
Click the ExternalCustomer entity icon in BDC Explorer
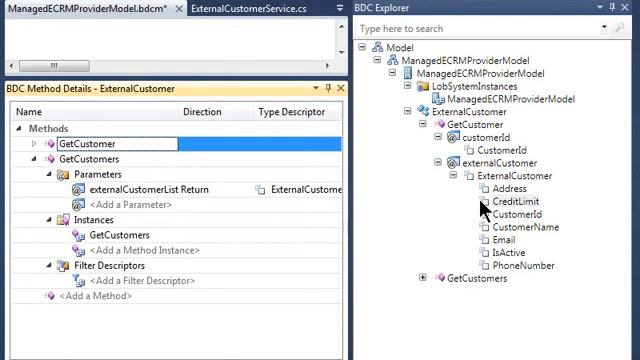[x=423, y=111]
